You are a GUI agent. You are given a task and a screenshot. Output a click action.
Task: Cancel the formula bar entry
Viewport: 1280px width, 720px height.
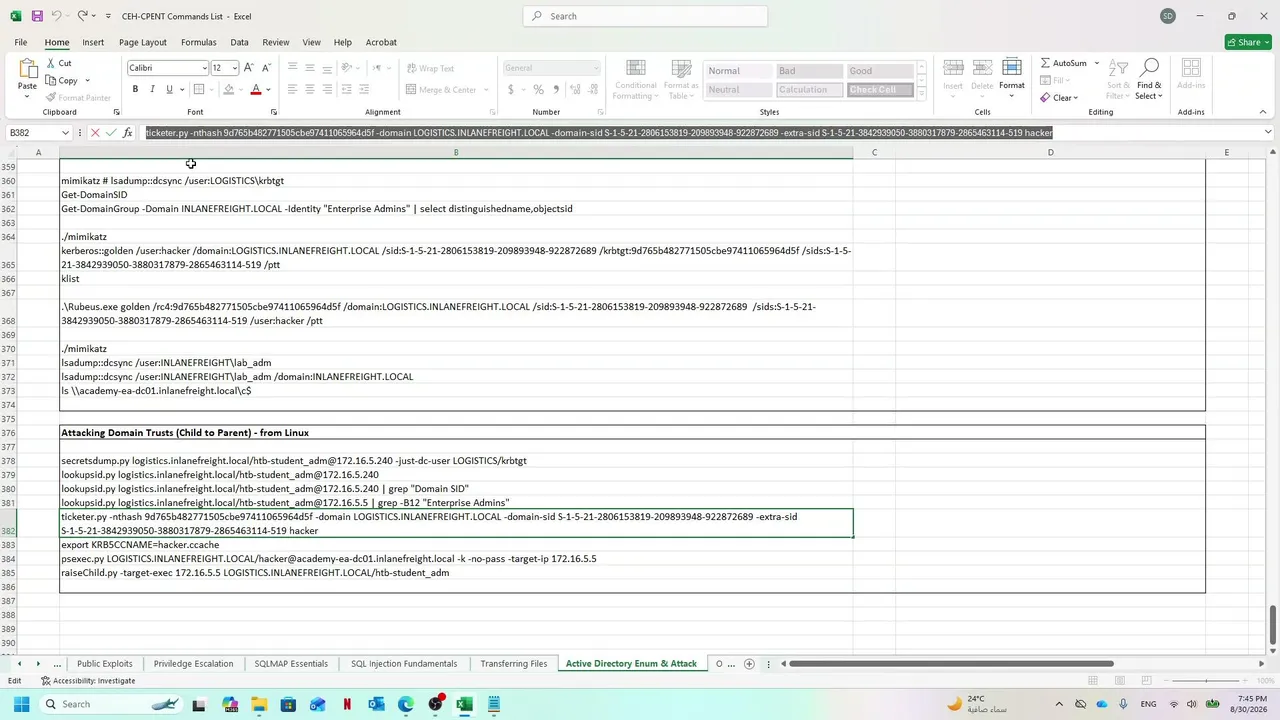click(95, 133)
